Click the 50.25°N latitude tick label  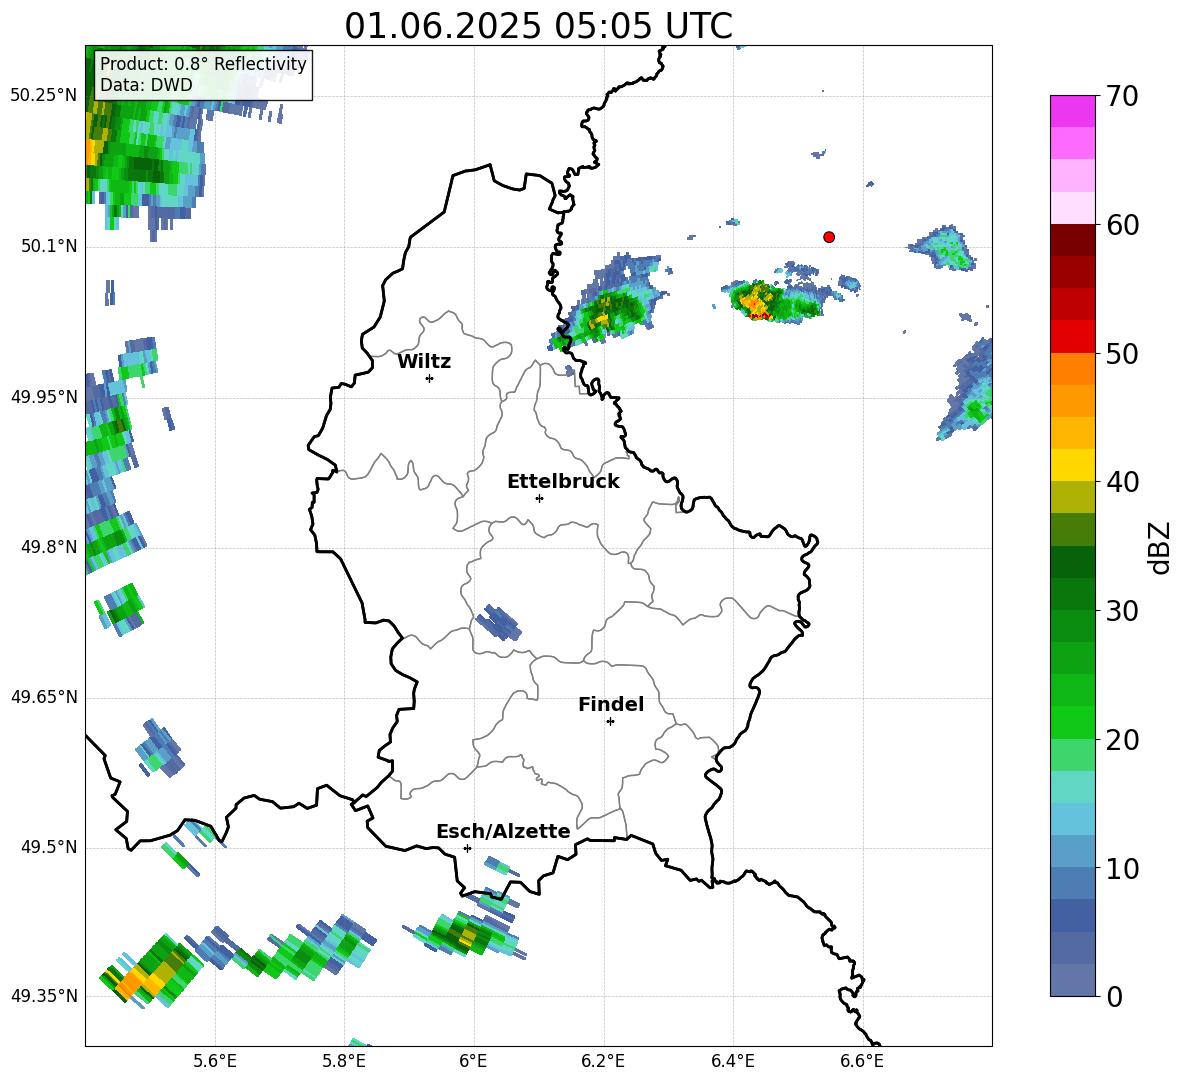point(44,96)
